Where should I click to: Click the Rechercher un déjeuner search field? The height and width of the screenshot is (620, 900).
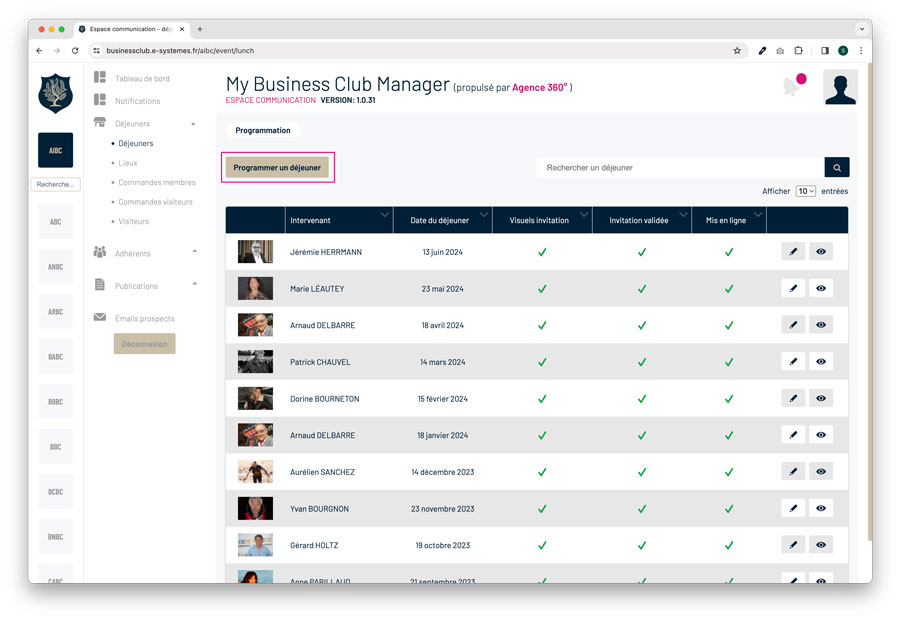click(680, 168)
